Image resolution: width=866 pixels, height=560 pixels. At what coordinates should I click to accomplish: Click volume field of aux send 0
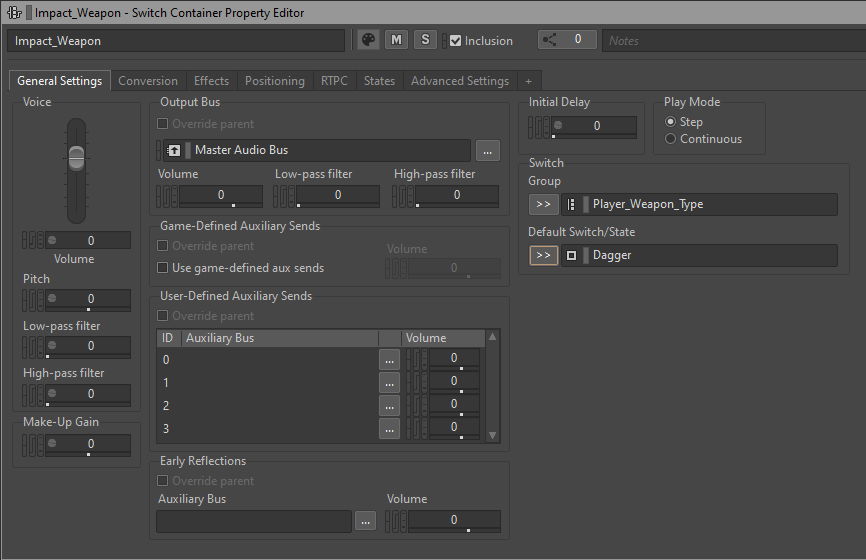click(x=454, y=358)
